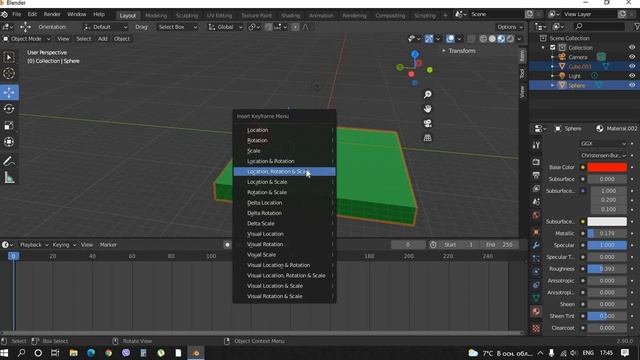Open the viewport Select menu
640x360 pixels.
tap(84, 39)
